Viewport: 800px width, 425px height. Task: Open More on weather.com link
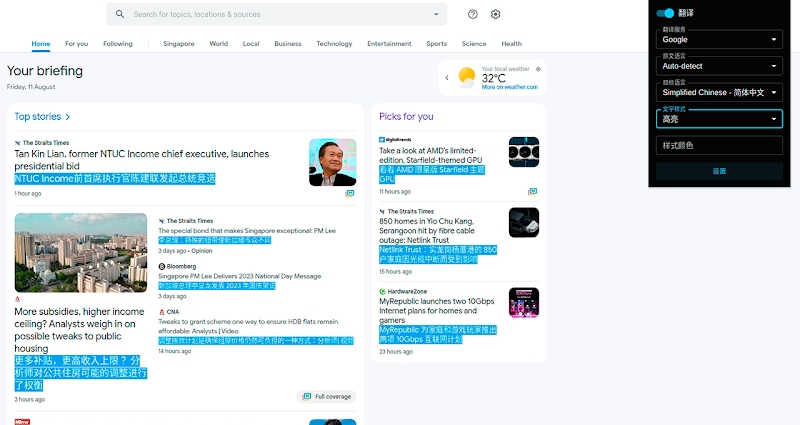510,87
